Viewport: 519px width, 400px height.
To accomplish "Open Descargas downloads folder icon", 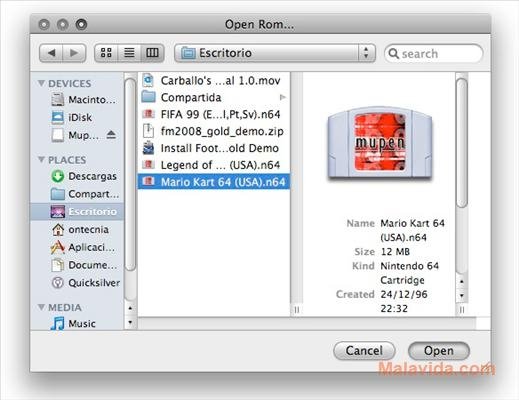I will click(58, 176).
